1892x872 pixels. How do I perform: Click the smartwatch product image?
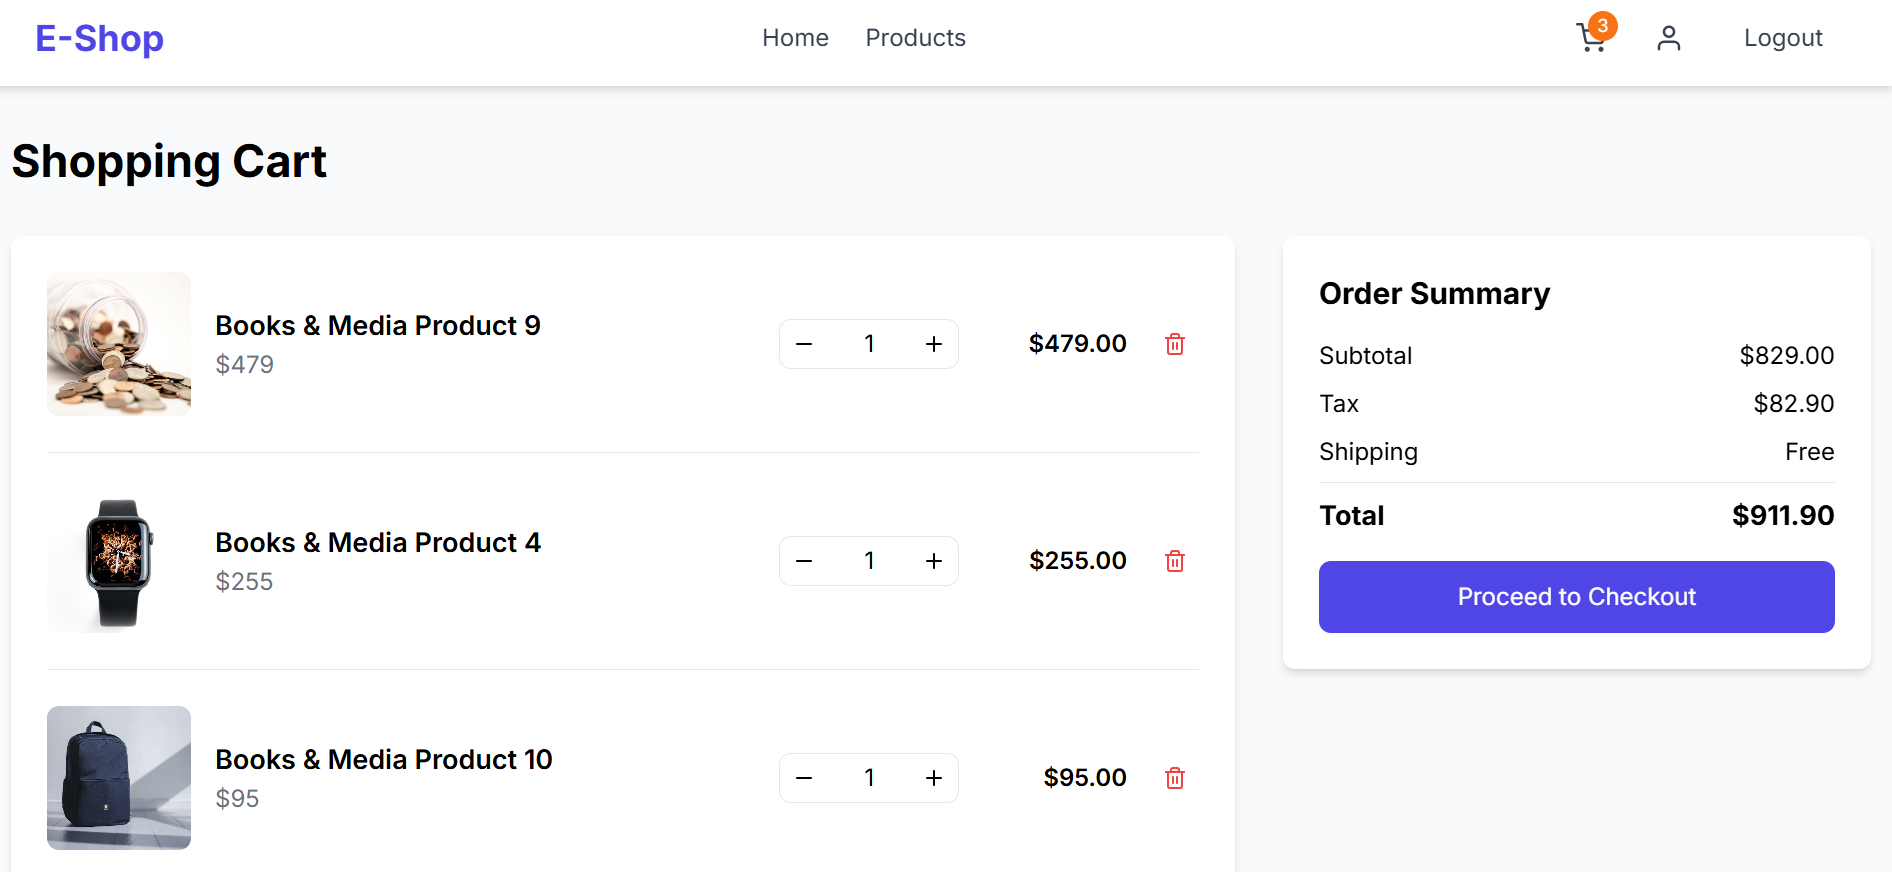coord(119,561)
